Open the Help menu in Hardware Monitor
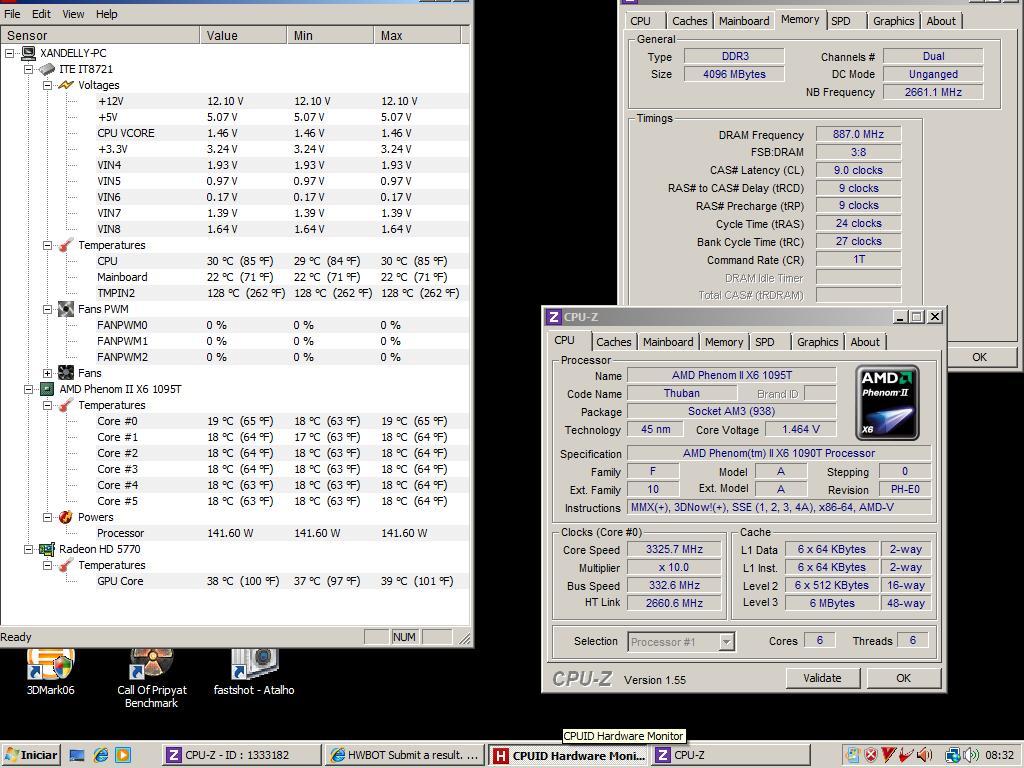 (106, 14)
